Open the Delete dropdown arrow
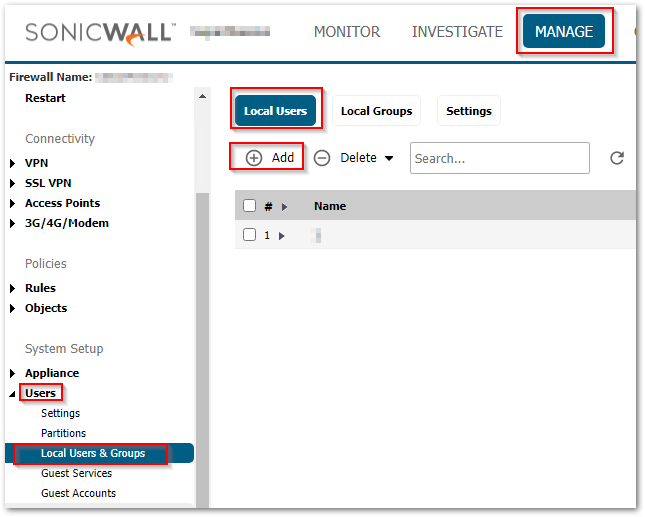645x517 pixels. click(x=389, y=158)
